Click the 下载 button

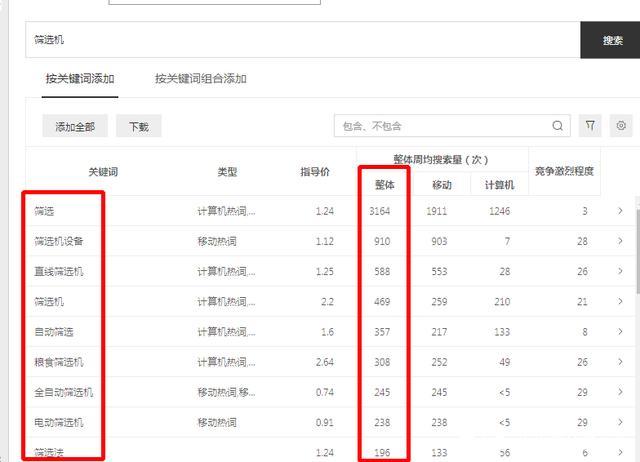[x=139, y=127]
